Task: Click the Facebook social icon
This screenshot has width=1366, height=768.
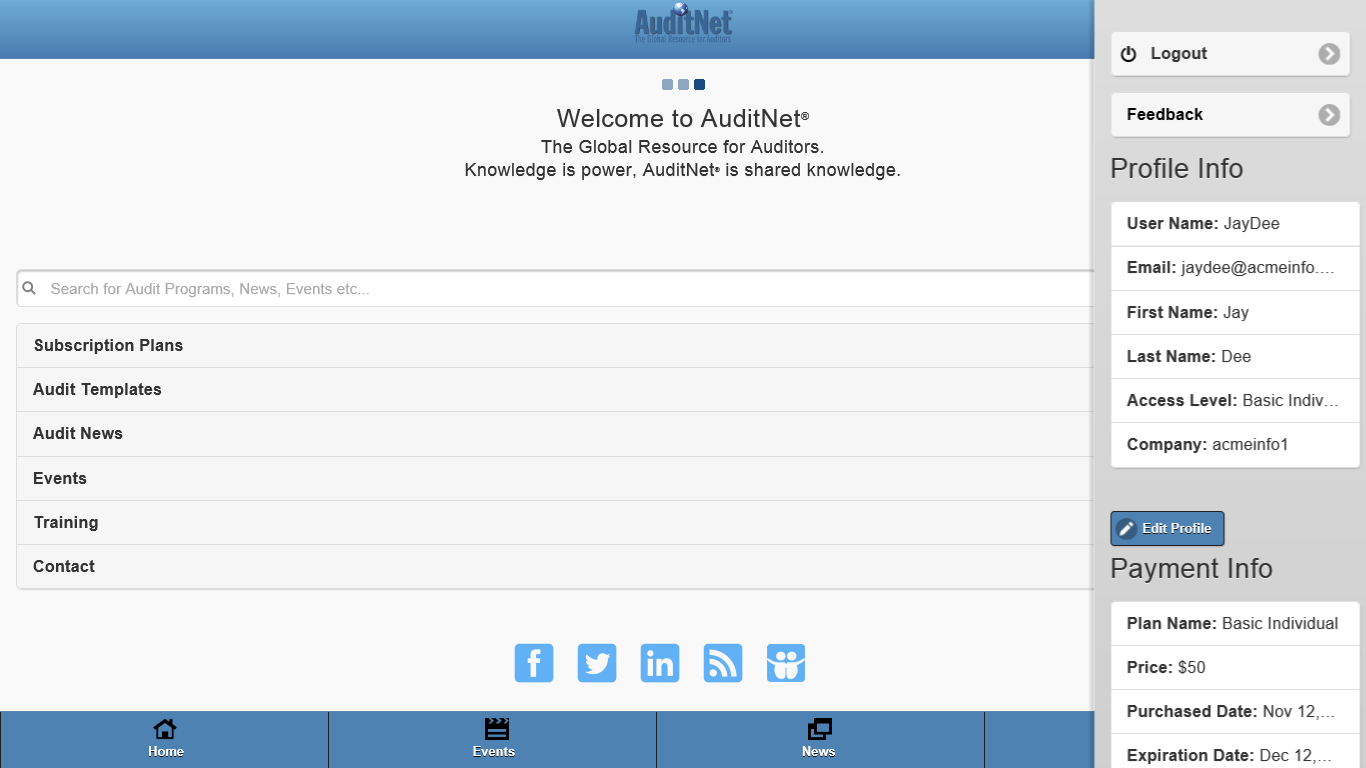Action: (x=534, y=663)
